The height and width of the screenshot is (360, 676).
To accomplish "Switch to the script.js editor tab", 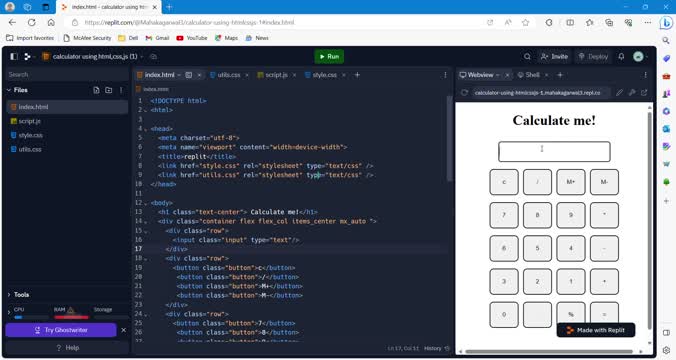I will pyautogui.click(x=276, y=75).
